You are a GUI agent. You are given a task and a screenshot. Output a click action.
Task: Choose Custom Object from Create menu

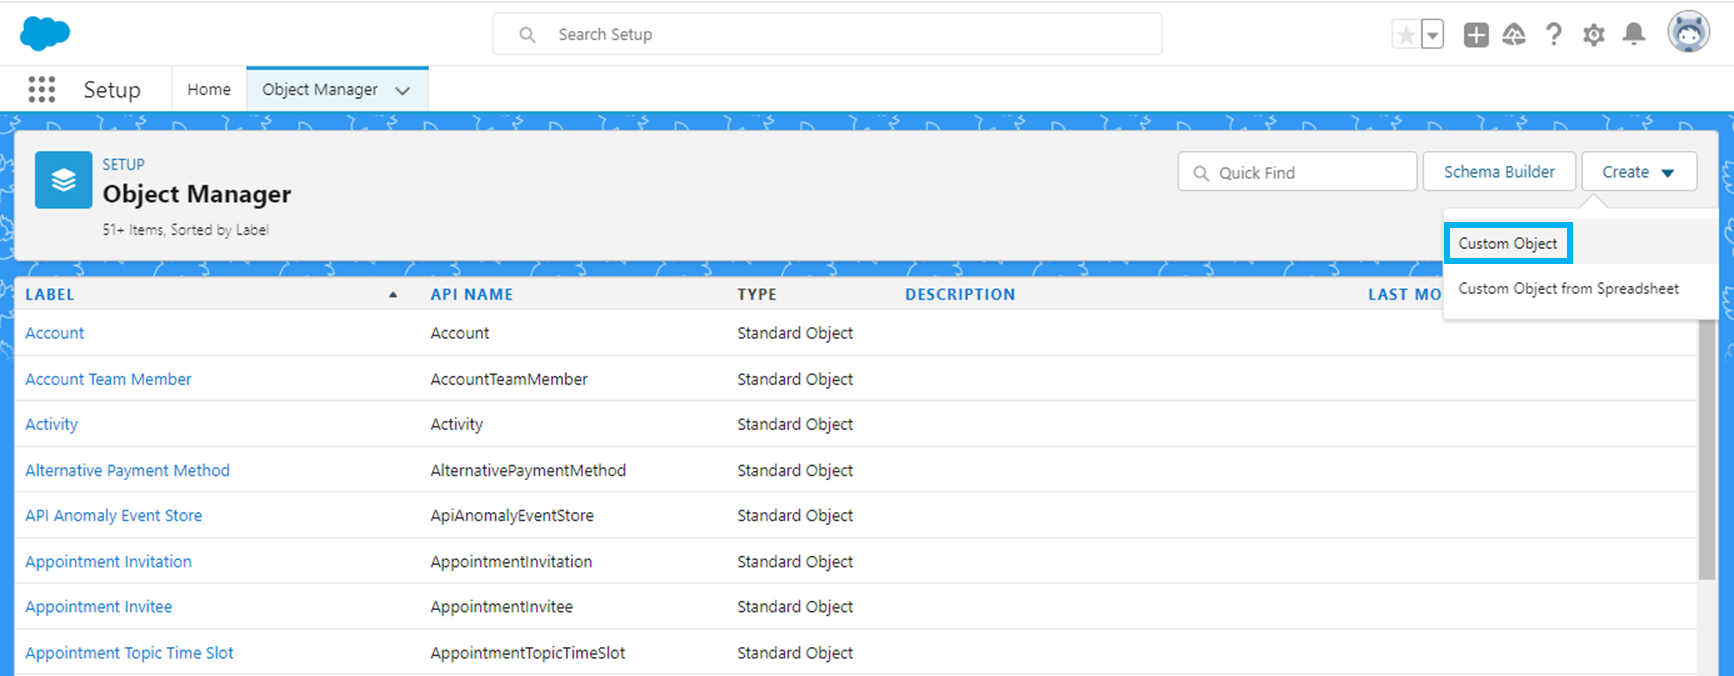click(1508, 243)
